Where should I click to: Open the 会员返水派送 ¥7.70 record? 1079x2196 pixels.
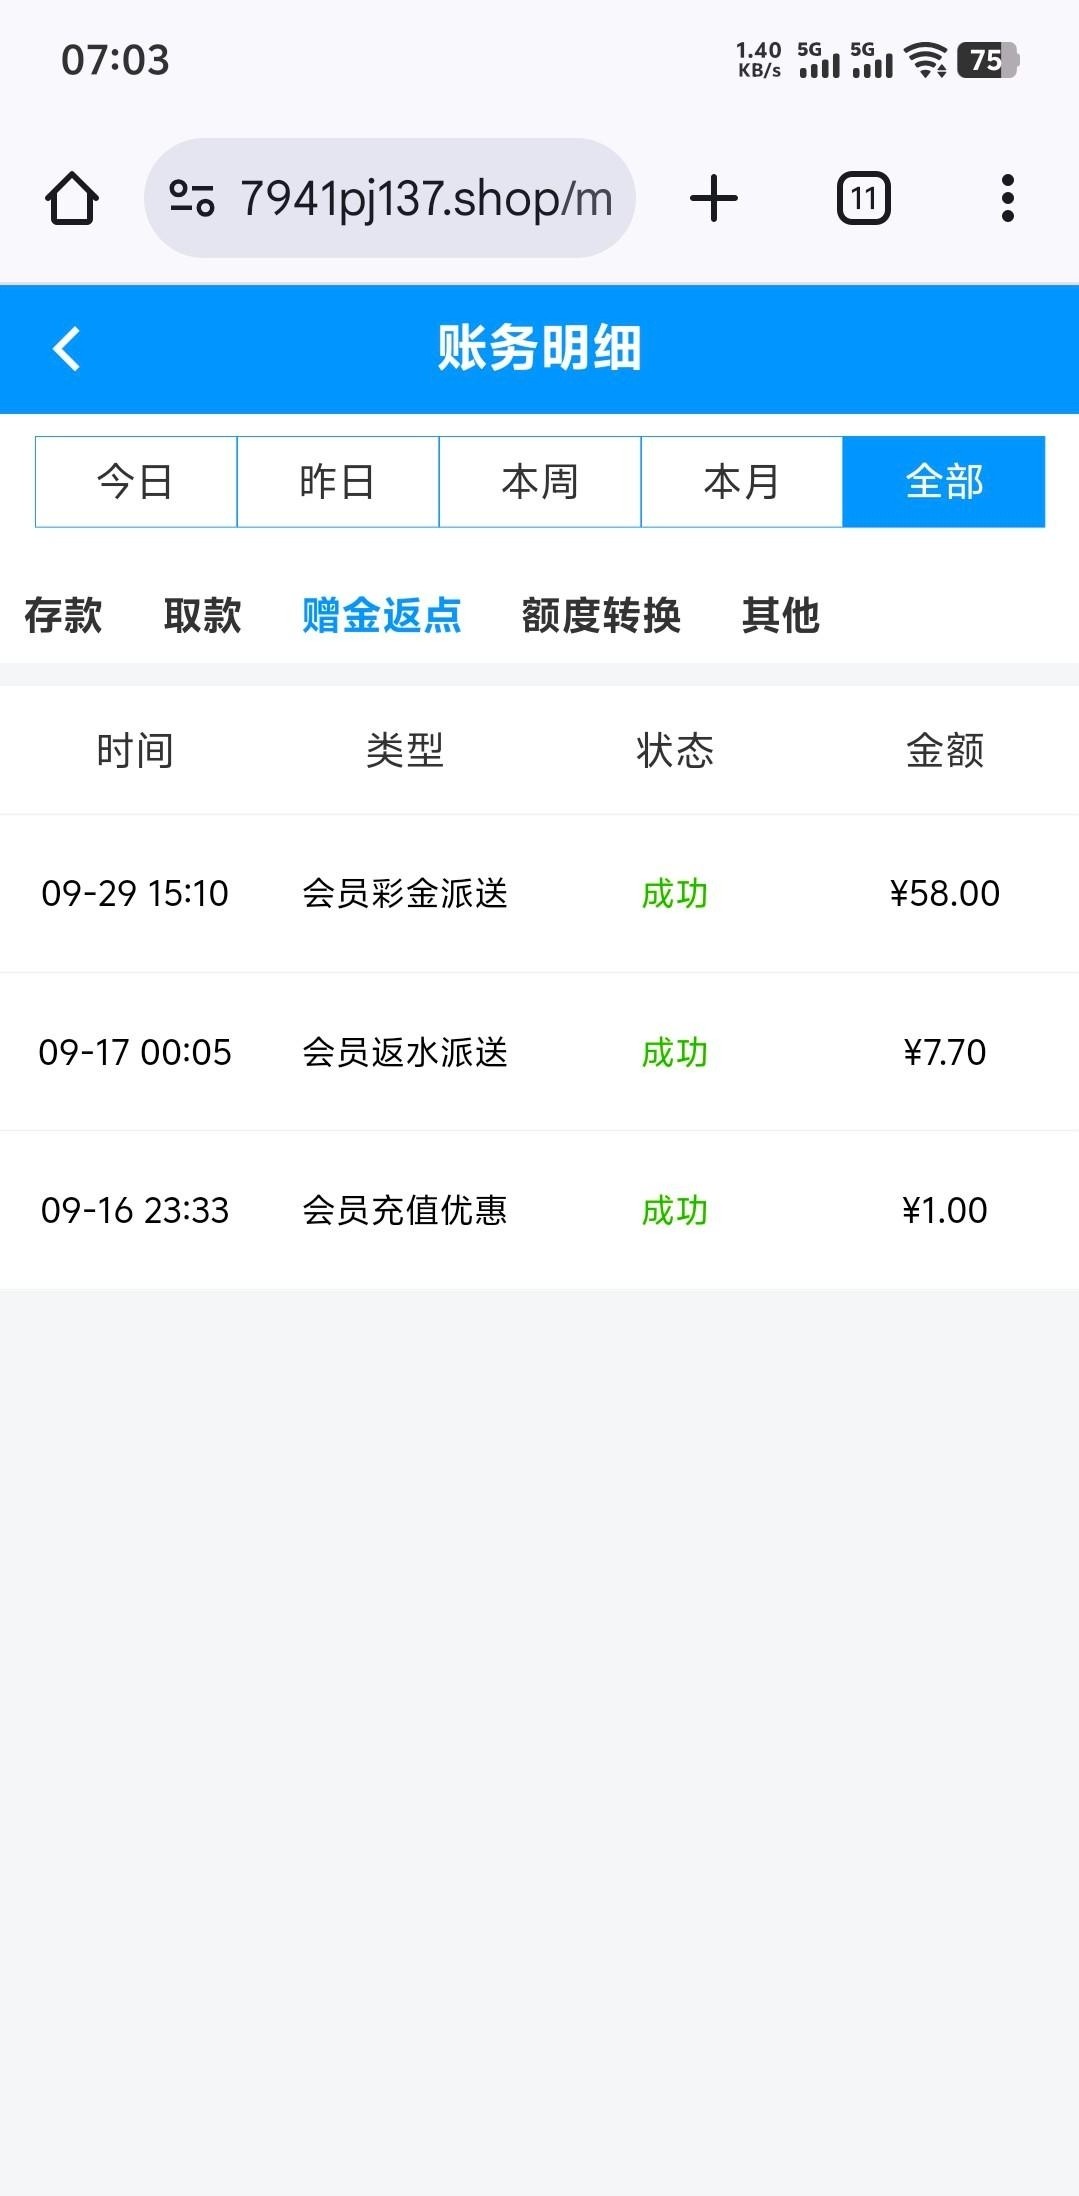point(540,1052)
